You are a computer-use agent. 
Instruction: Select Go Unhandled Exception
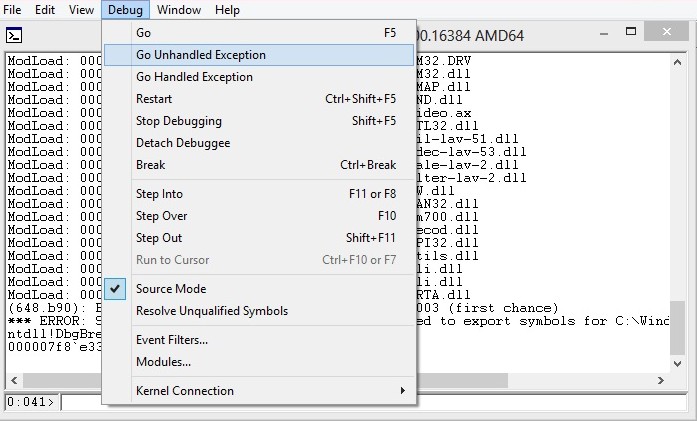click(x=200, y=55)
